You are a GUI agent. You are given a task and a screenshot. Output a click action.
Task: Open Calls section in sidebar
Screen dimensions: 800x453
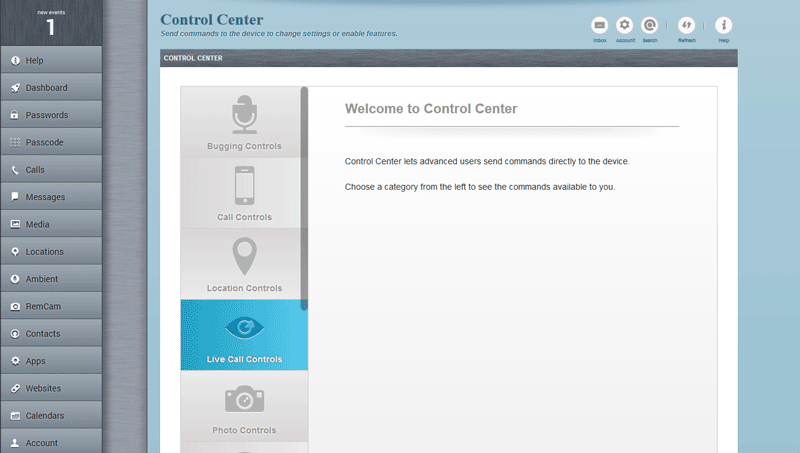tap(51, 170)
